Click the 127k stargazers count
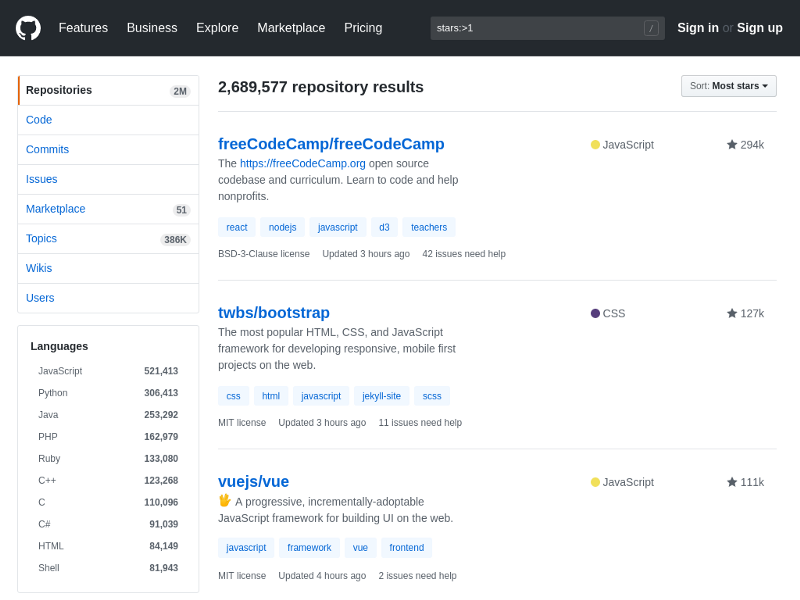Viewport: 800px width, 600px height. tap(752, 313)
